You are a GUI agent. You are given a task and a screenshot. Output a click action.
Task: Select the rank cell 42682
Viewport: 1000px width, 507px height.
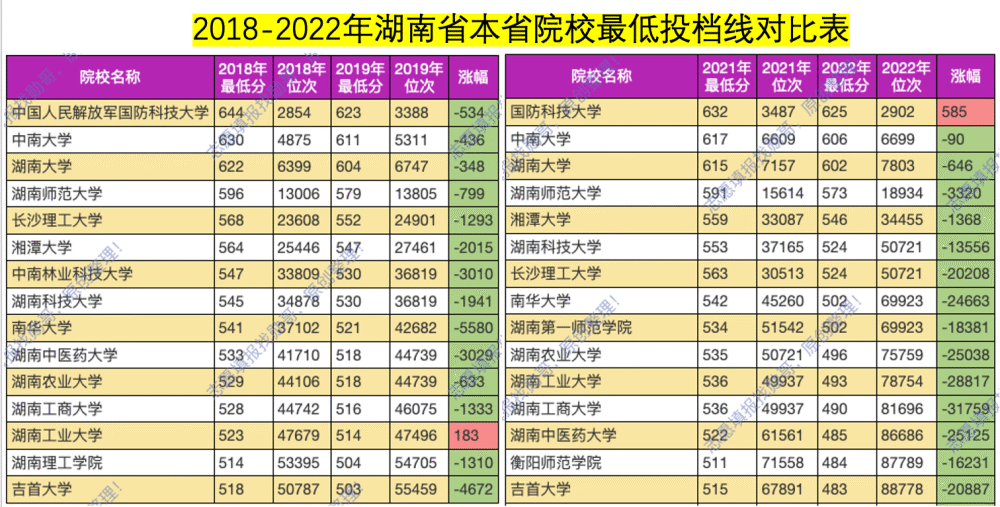(419, 328)
